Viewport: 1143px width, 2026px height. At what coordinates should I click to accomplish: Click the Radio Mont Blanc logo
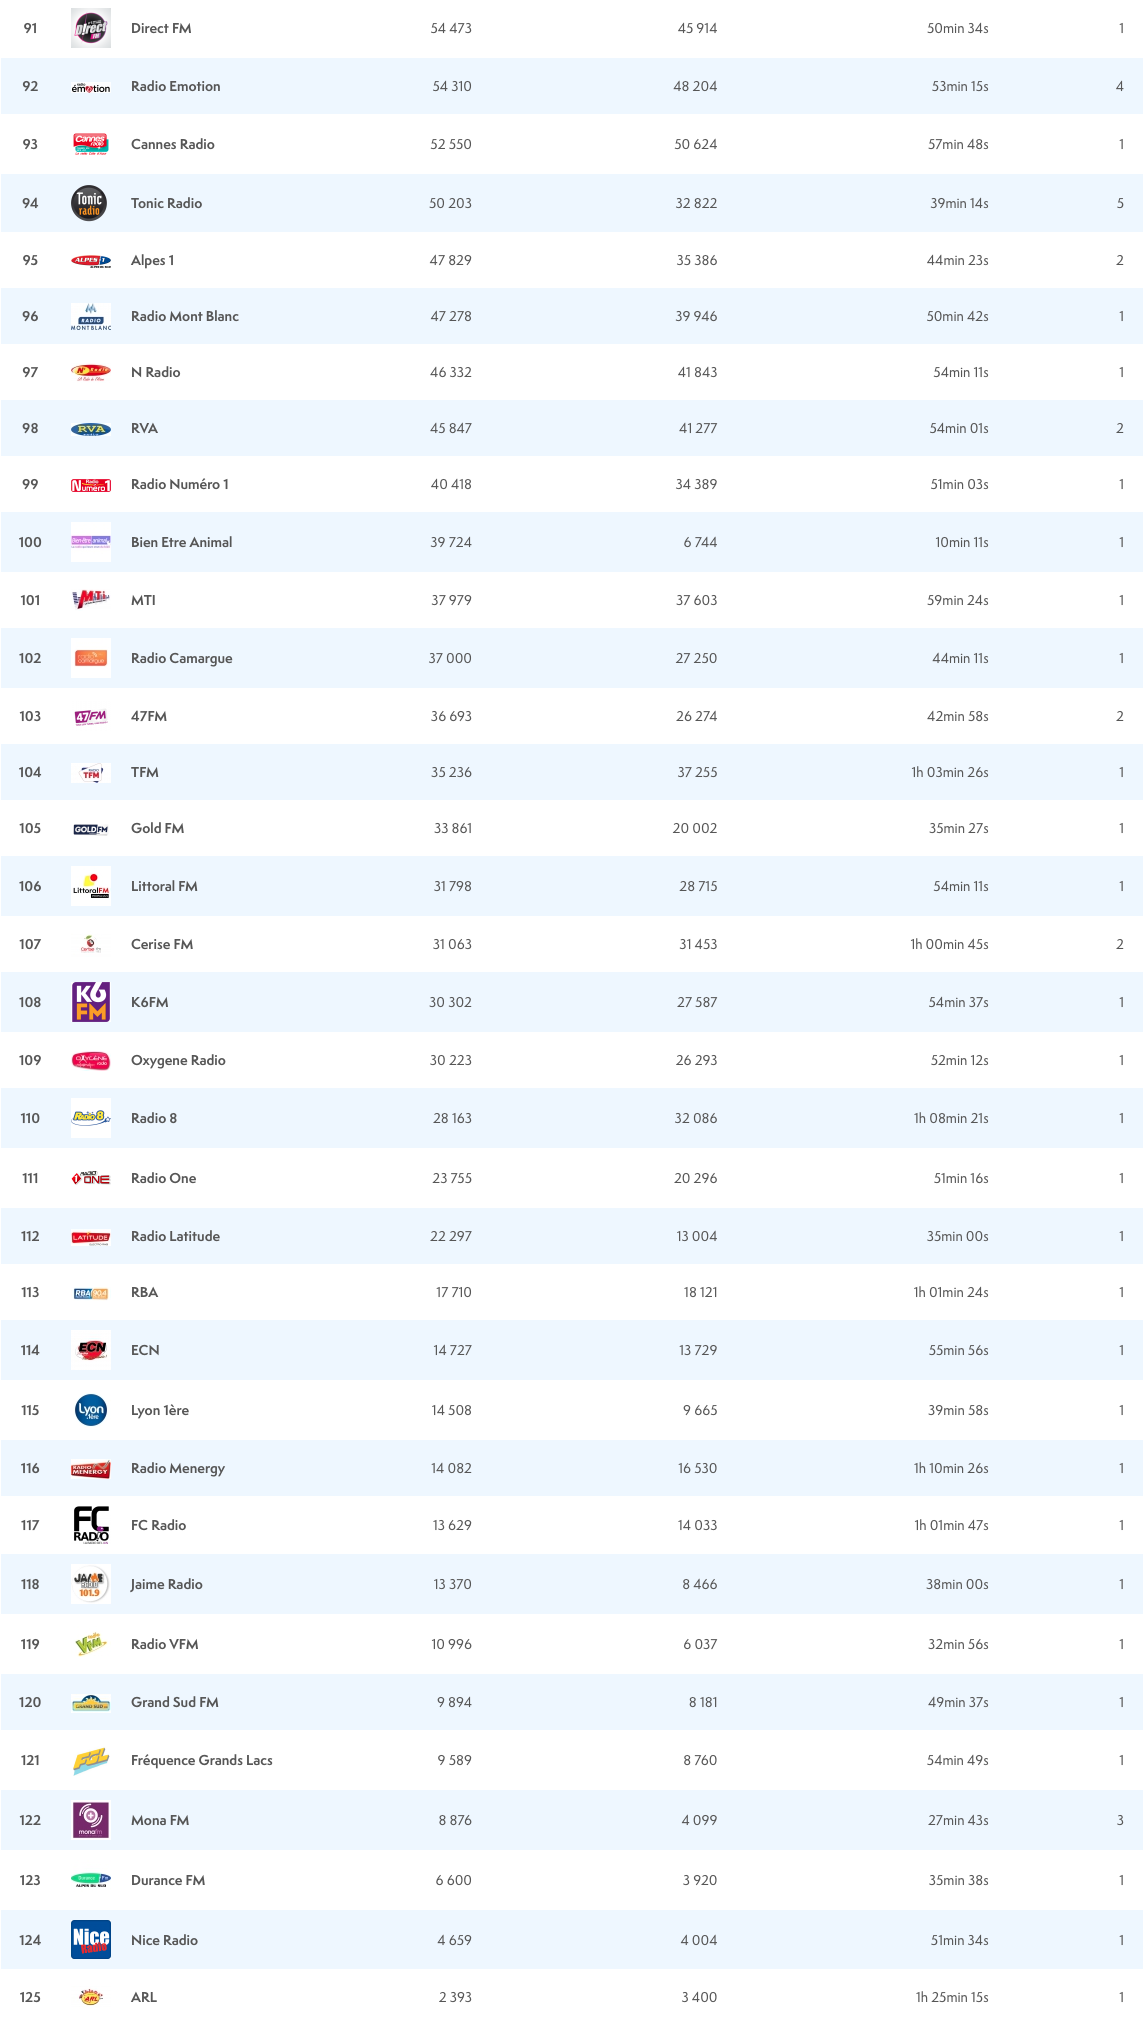point(90,316)
